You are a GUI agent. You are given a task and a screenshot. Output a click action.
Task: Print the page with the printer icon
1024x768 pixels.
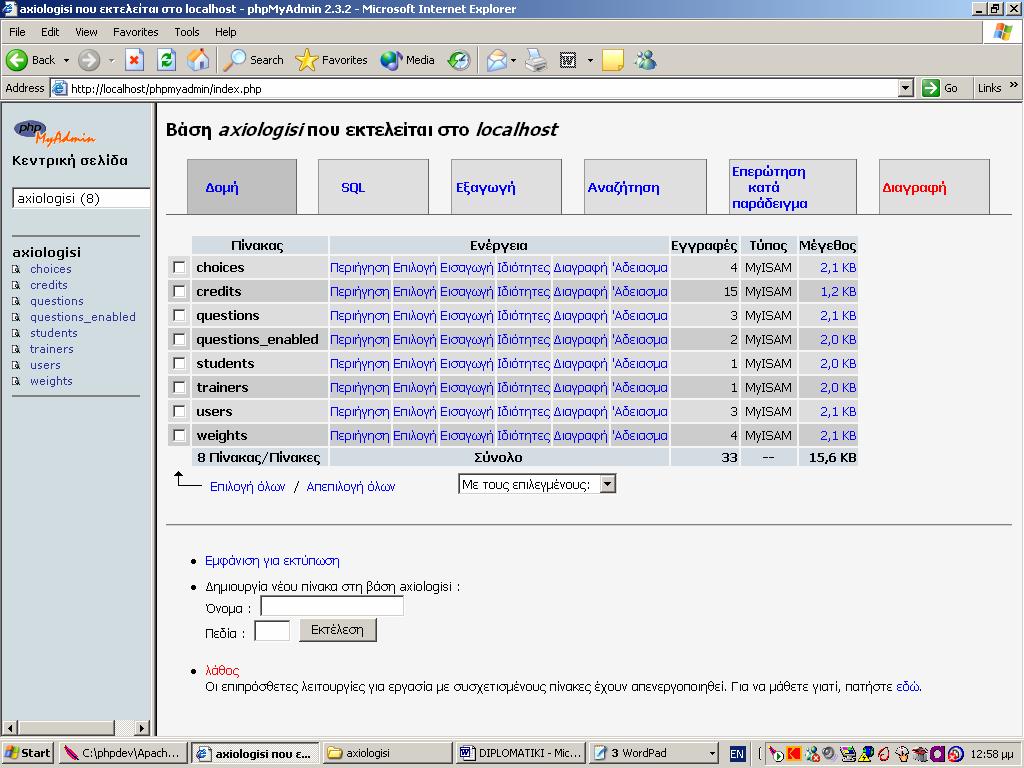(x=536, y=60)
